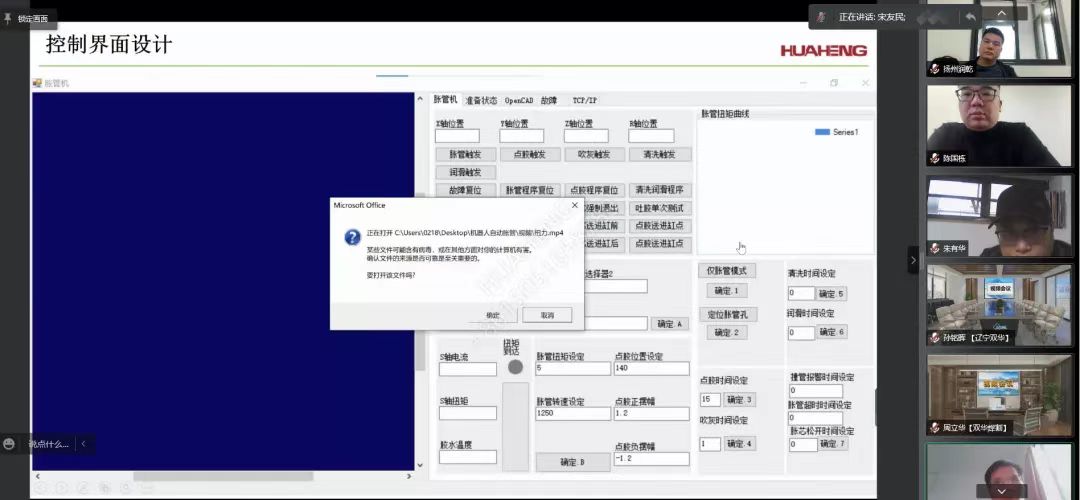
Task: Click the 胀管转速设定 field showing 1250
Action: [x=572, y=414]
